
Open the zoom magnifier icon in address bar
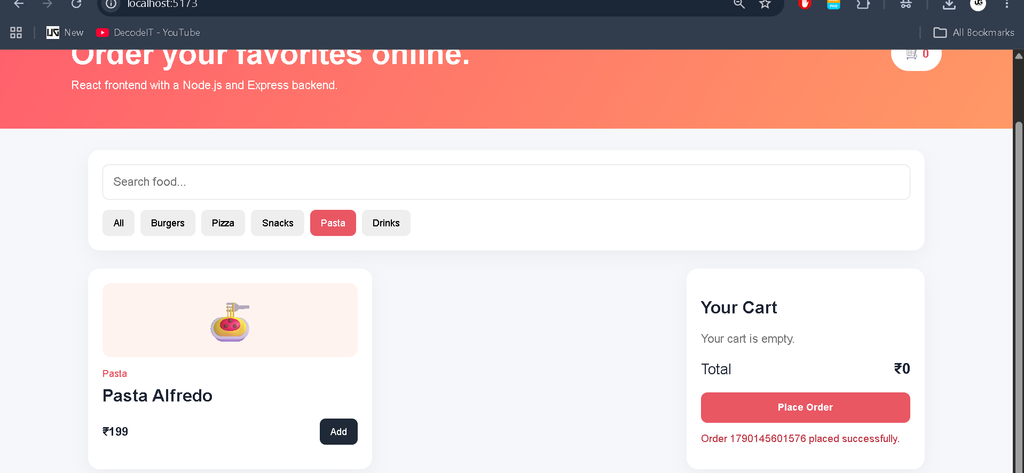(739, 5)
